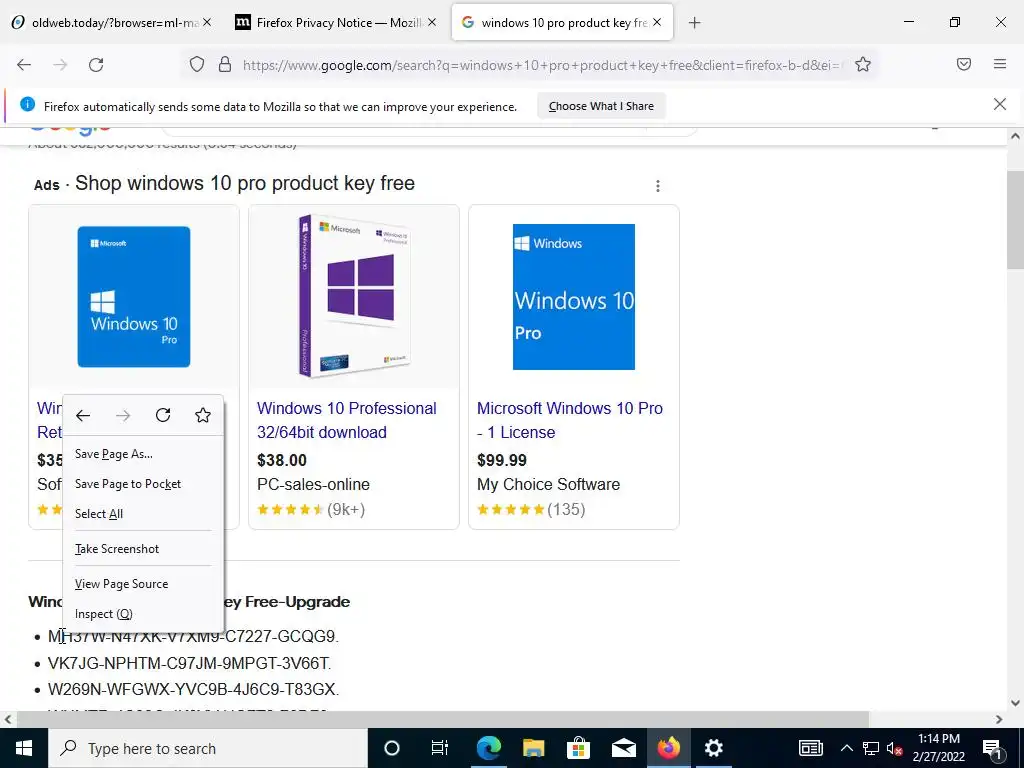Choose Take Screenshot from context menu
Image resolution: width=1024 pixels, height=768 pixels.
click(143, 549)
